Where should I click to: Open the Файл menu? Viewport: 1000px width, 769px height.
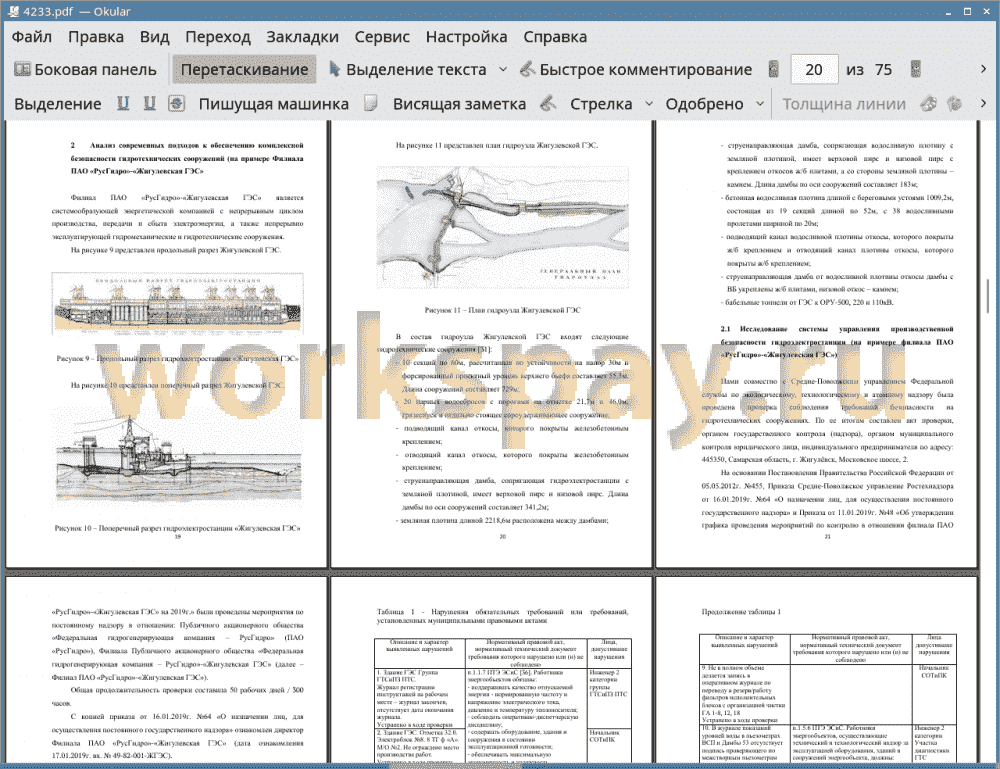pyautogui.click(x=31, y=37)
